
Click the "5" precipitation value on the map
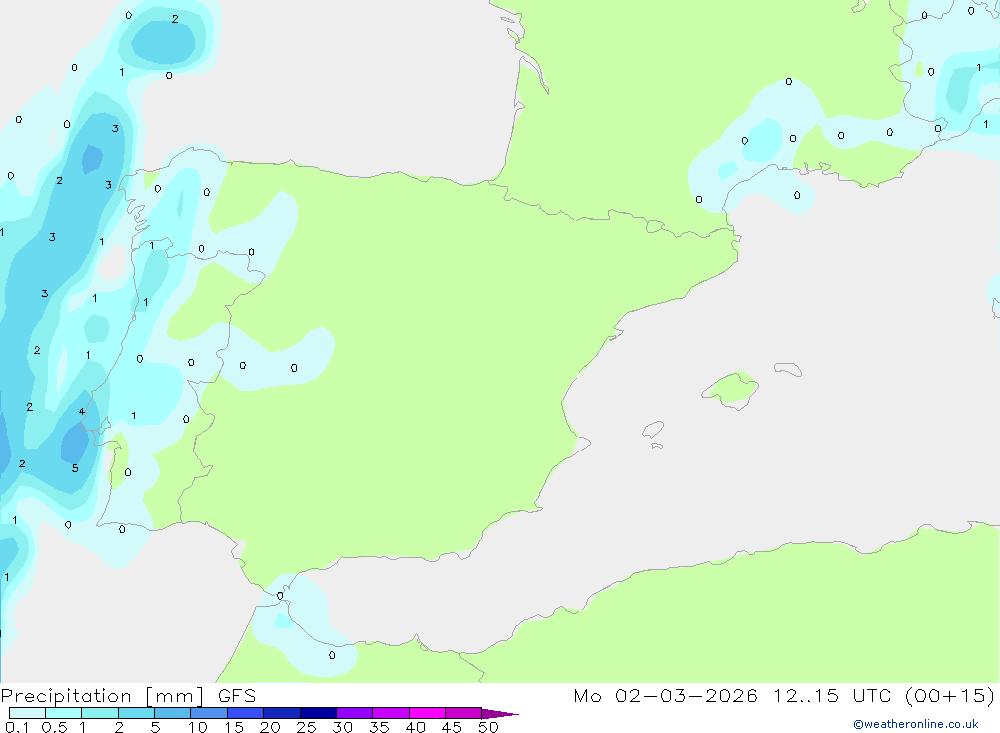click(x=75, y=468)
